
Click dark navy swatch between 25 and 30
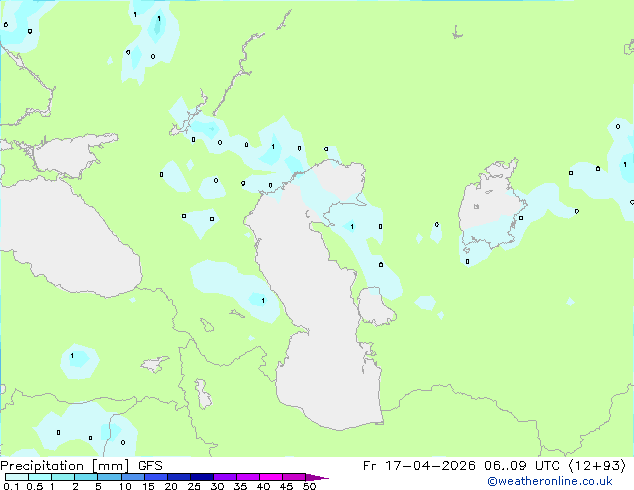pos(202,477)
